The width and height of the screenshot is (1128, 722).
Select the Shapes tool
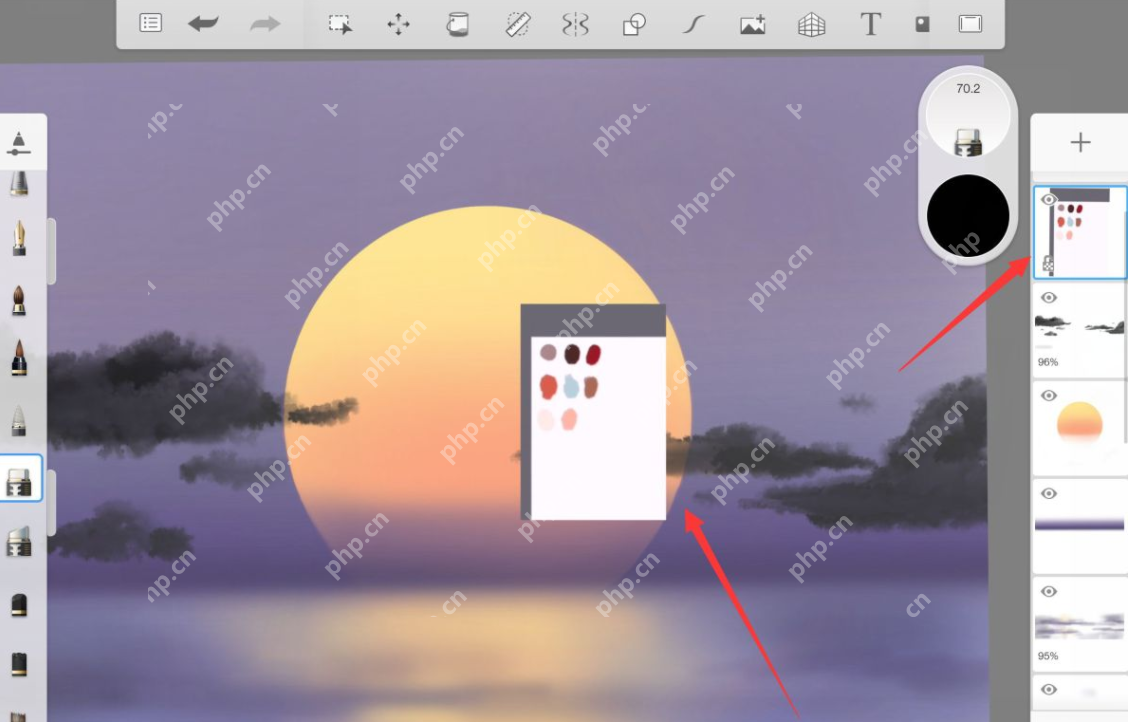point(632,23)
